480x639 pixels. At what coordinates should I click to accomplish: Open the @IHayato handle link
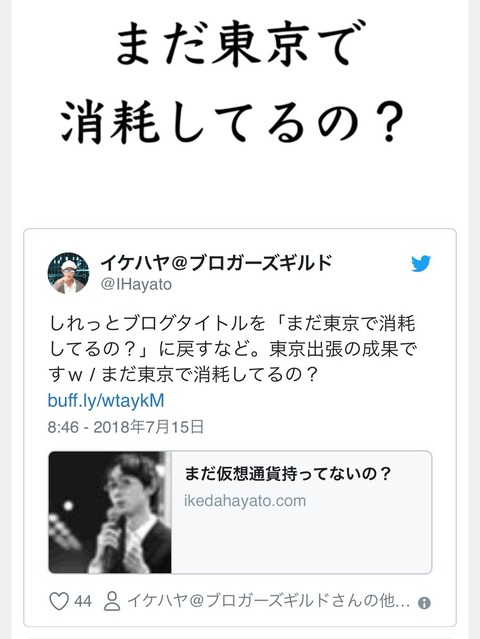(x=136, y=284)
